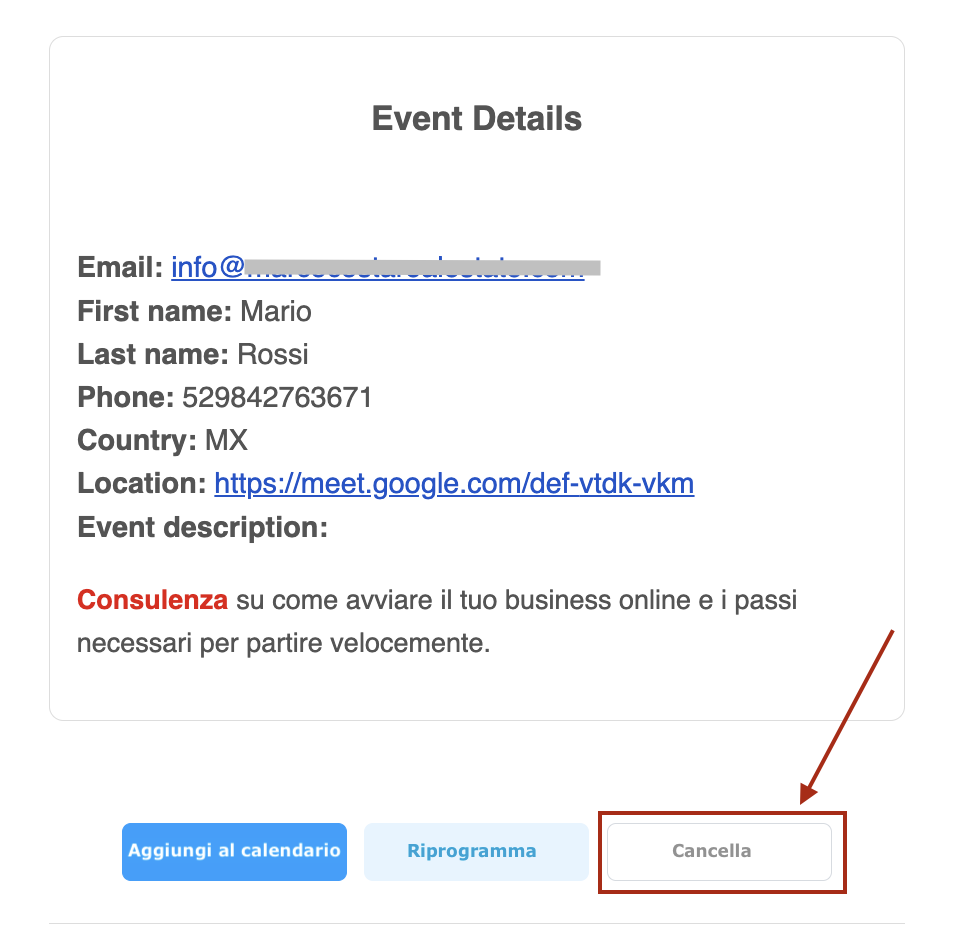Click the Email field label

tap(121, 268)
